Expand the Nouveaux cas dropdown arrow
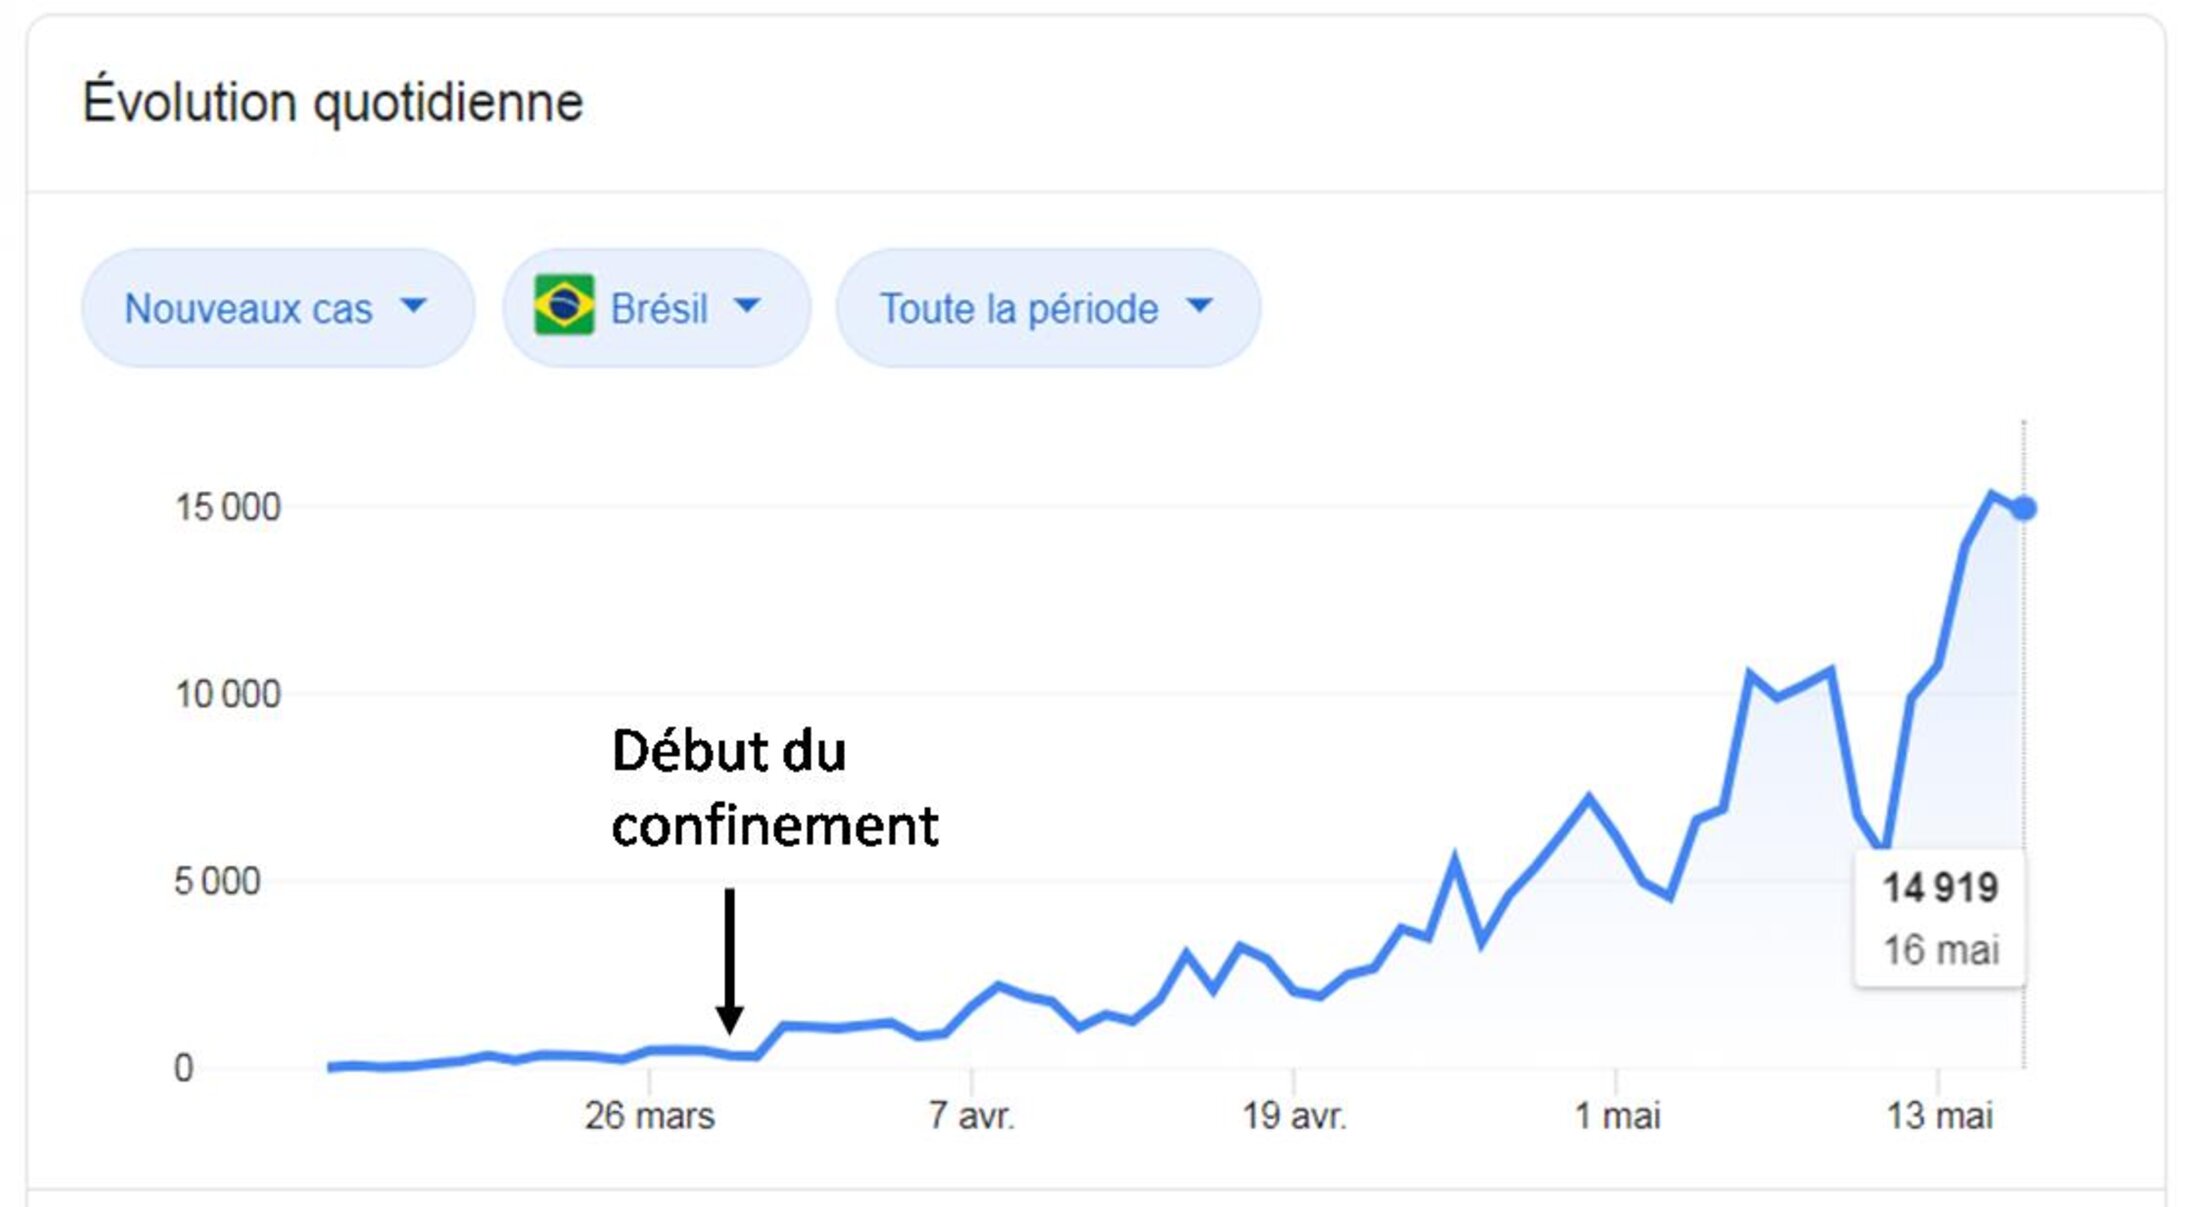This screenshot has width=2200, height=1207. click(x=413, y=305)
